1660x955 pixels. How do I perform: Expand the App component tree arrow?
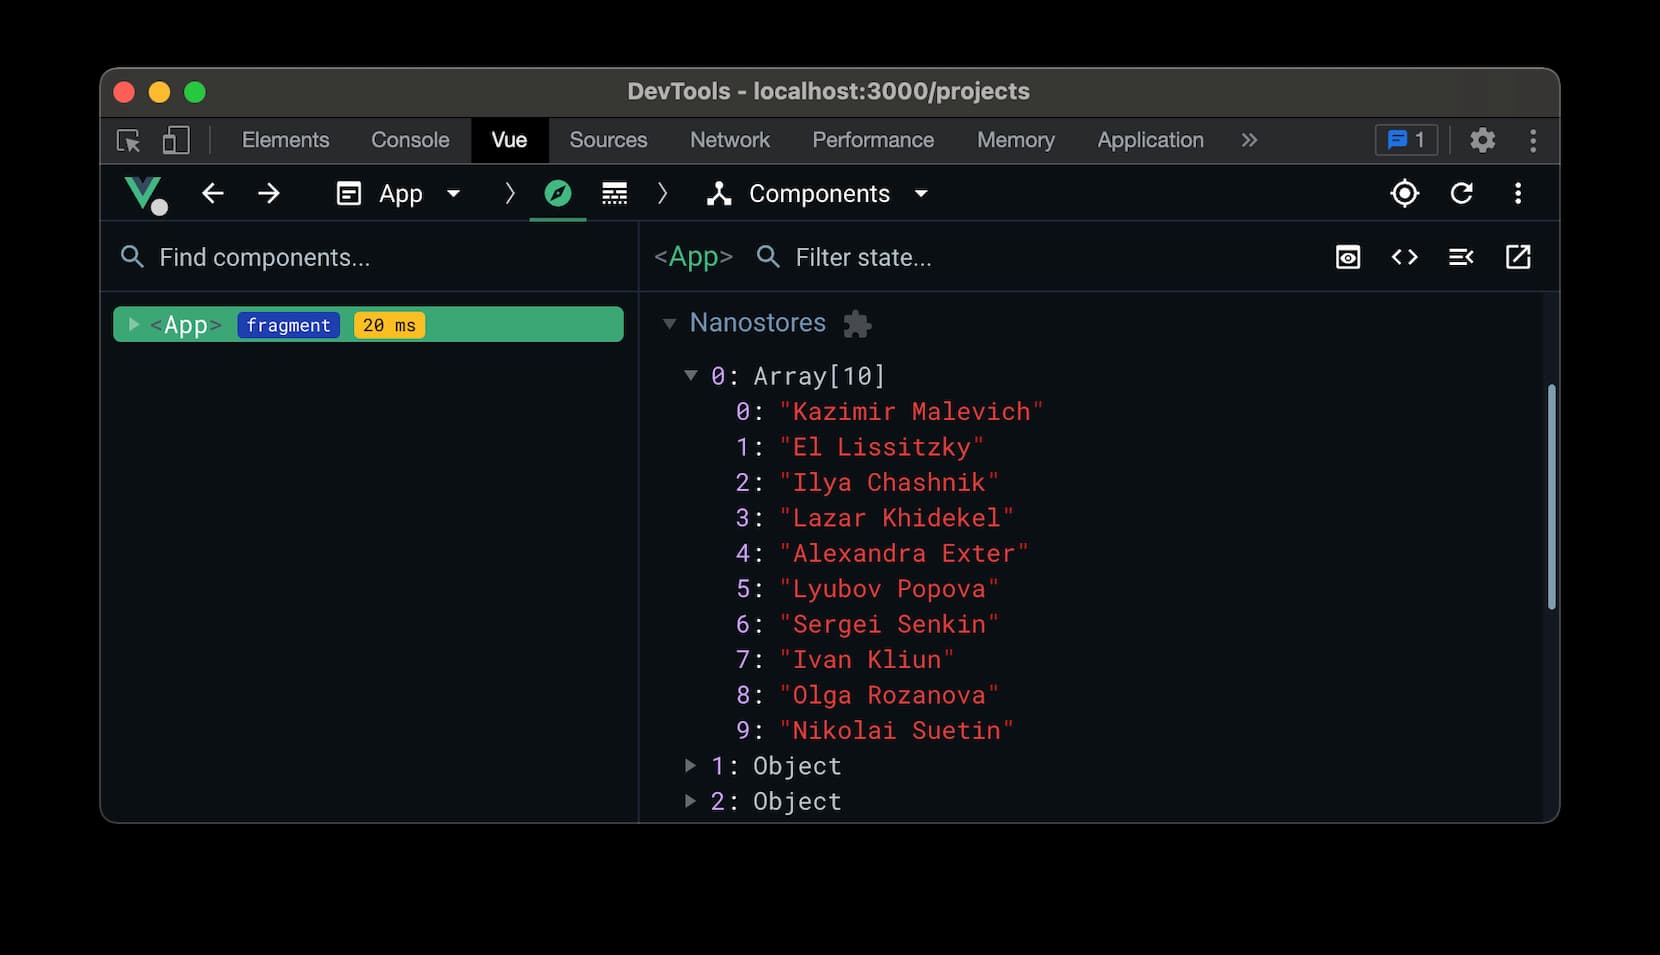point(133,324)
